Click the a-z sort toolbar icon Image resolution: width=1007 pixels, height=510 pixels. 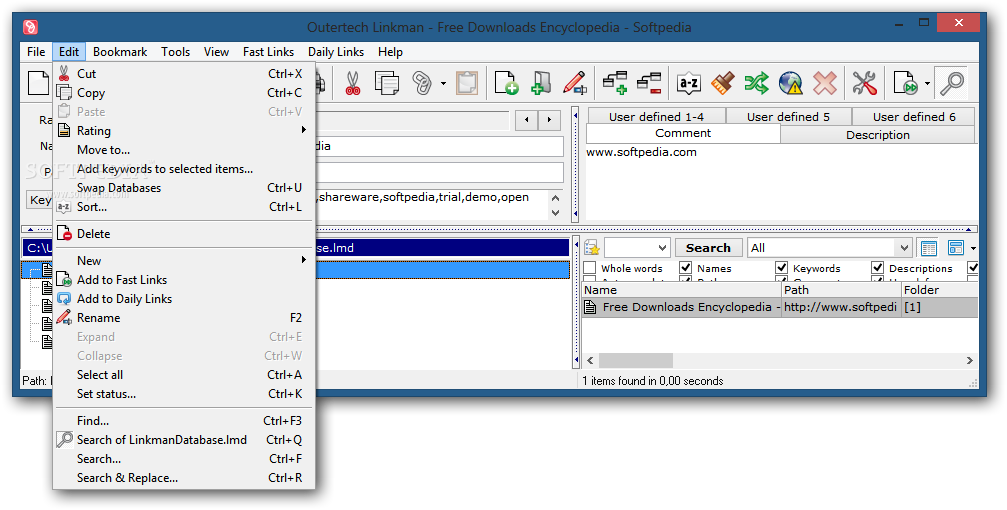tap(688, 84)
